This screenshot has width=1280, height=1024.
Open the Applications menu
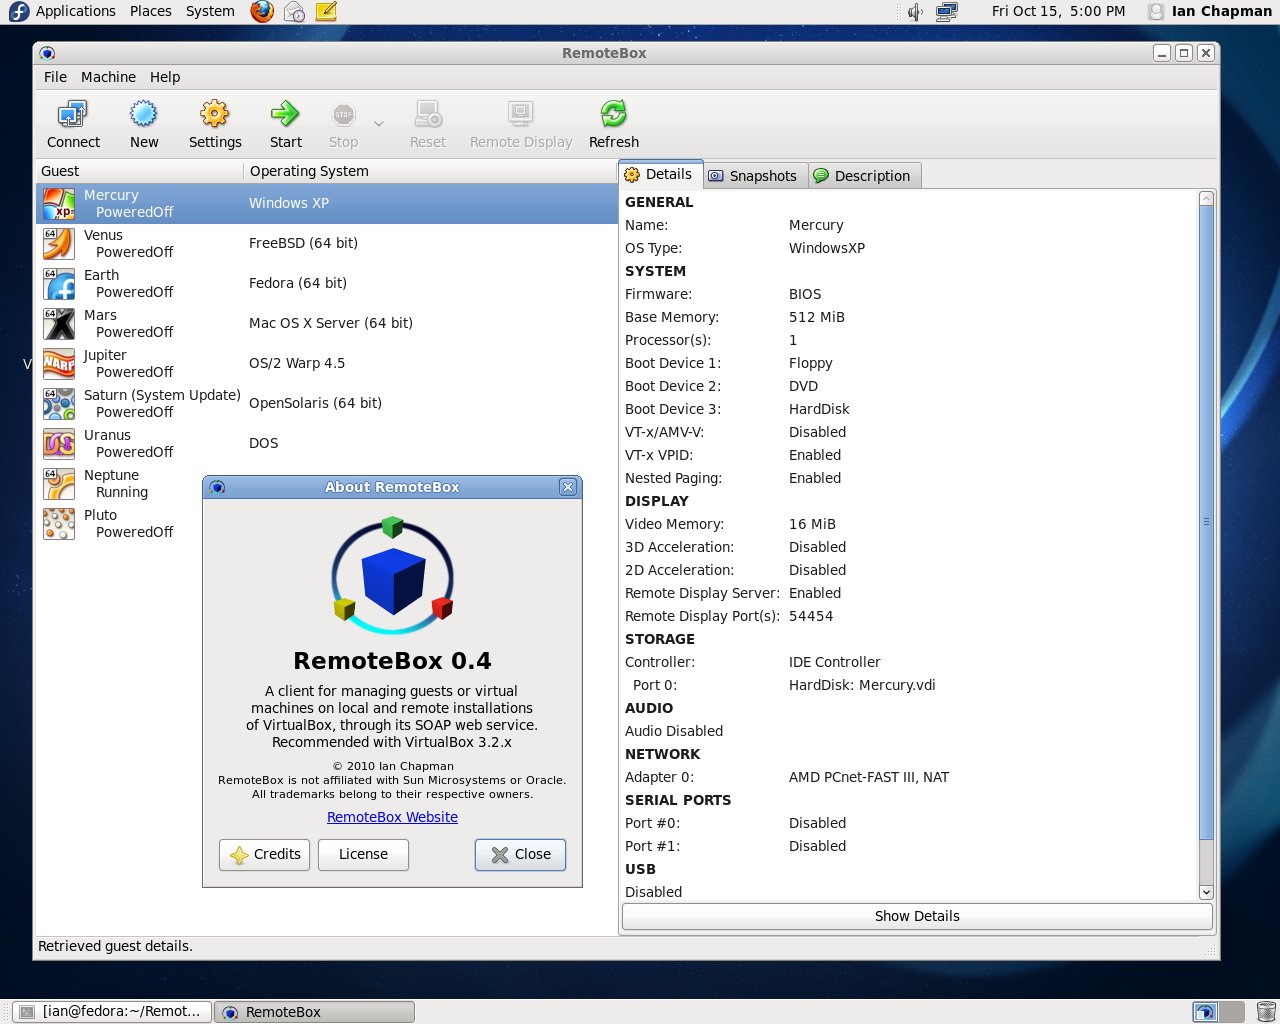(x=75, y=11)
